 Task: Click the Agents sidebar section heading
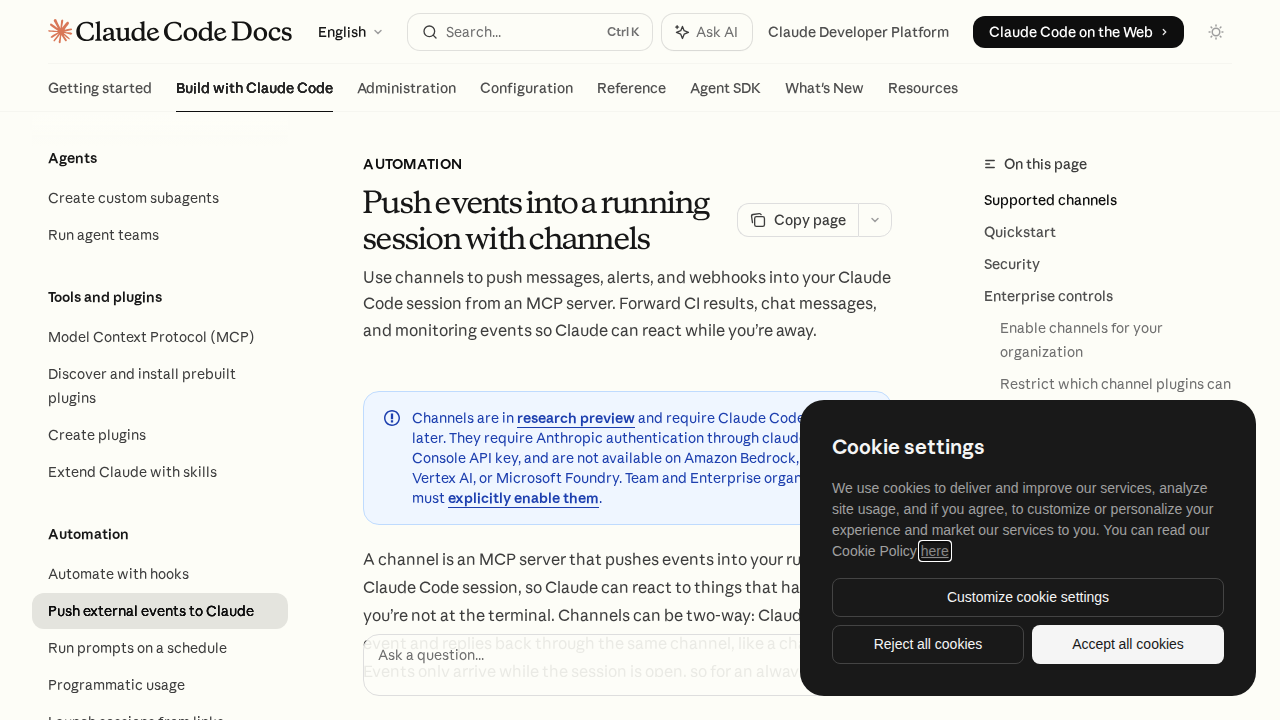click(73, 158)
